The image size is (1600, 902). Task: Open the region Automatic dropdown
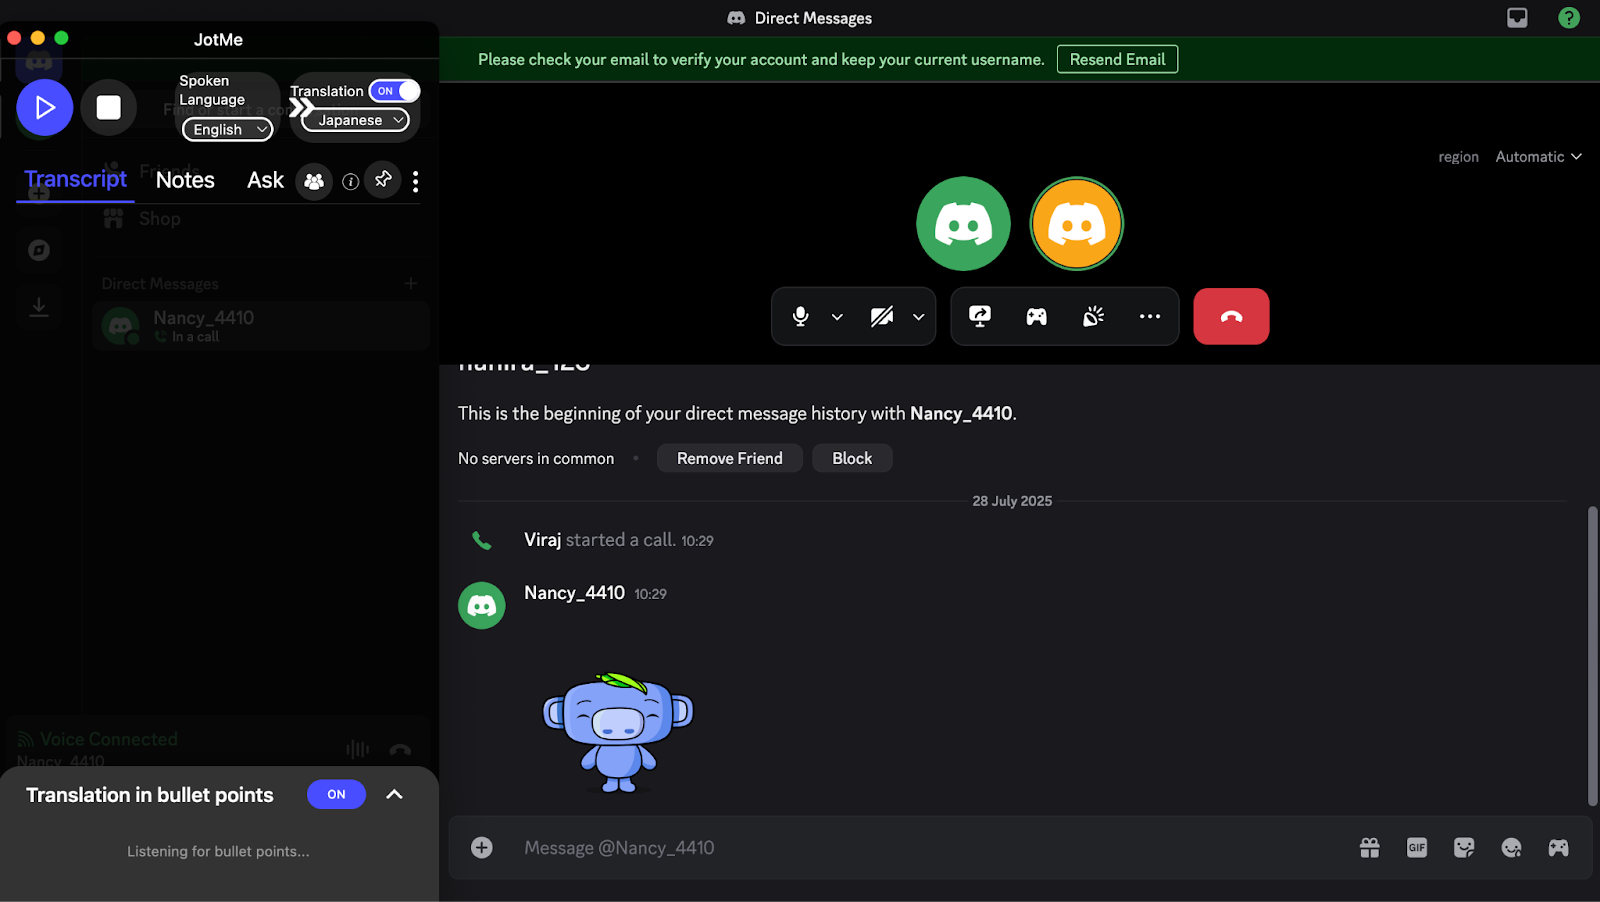[1538, 156]
